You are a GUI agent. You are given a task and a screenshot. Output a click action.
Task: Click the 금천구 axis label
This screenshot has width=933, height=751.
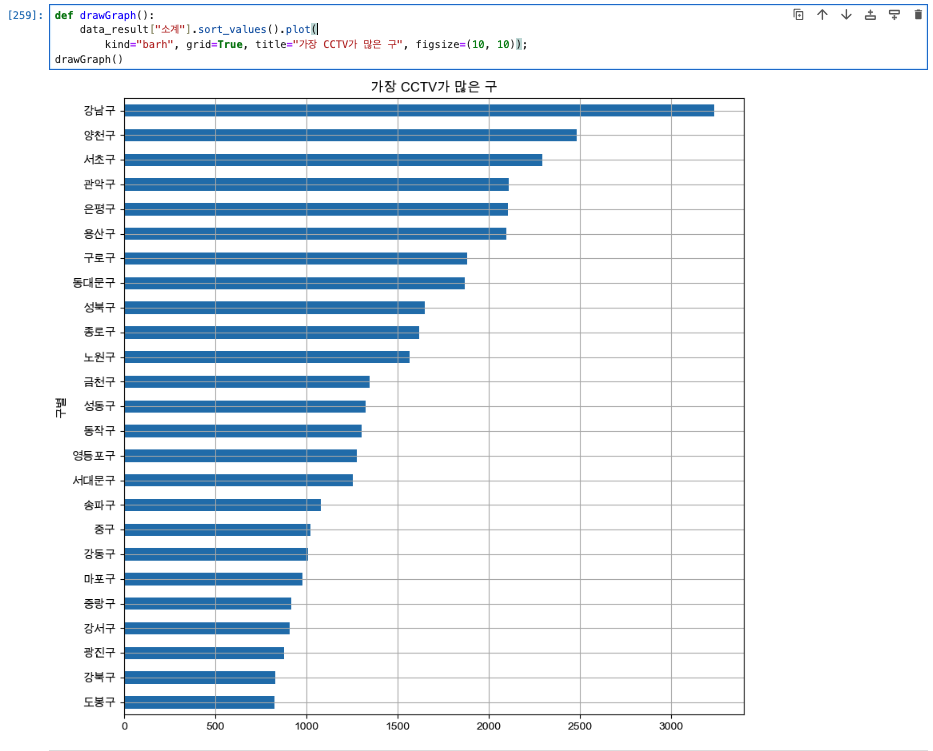tap(99, 381)
